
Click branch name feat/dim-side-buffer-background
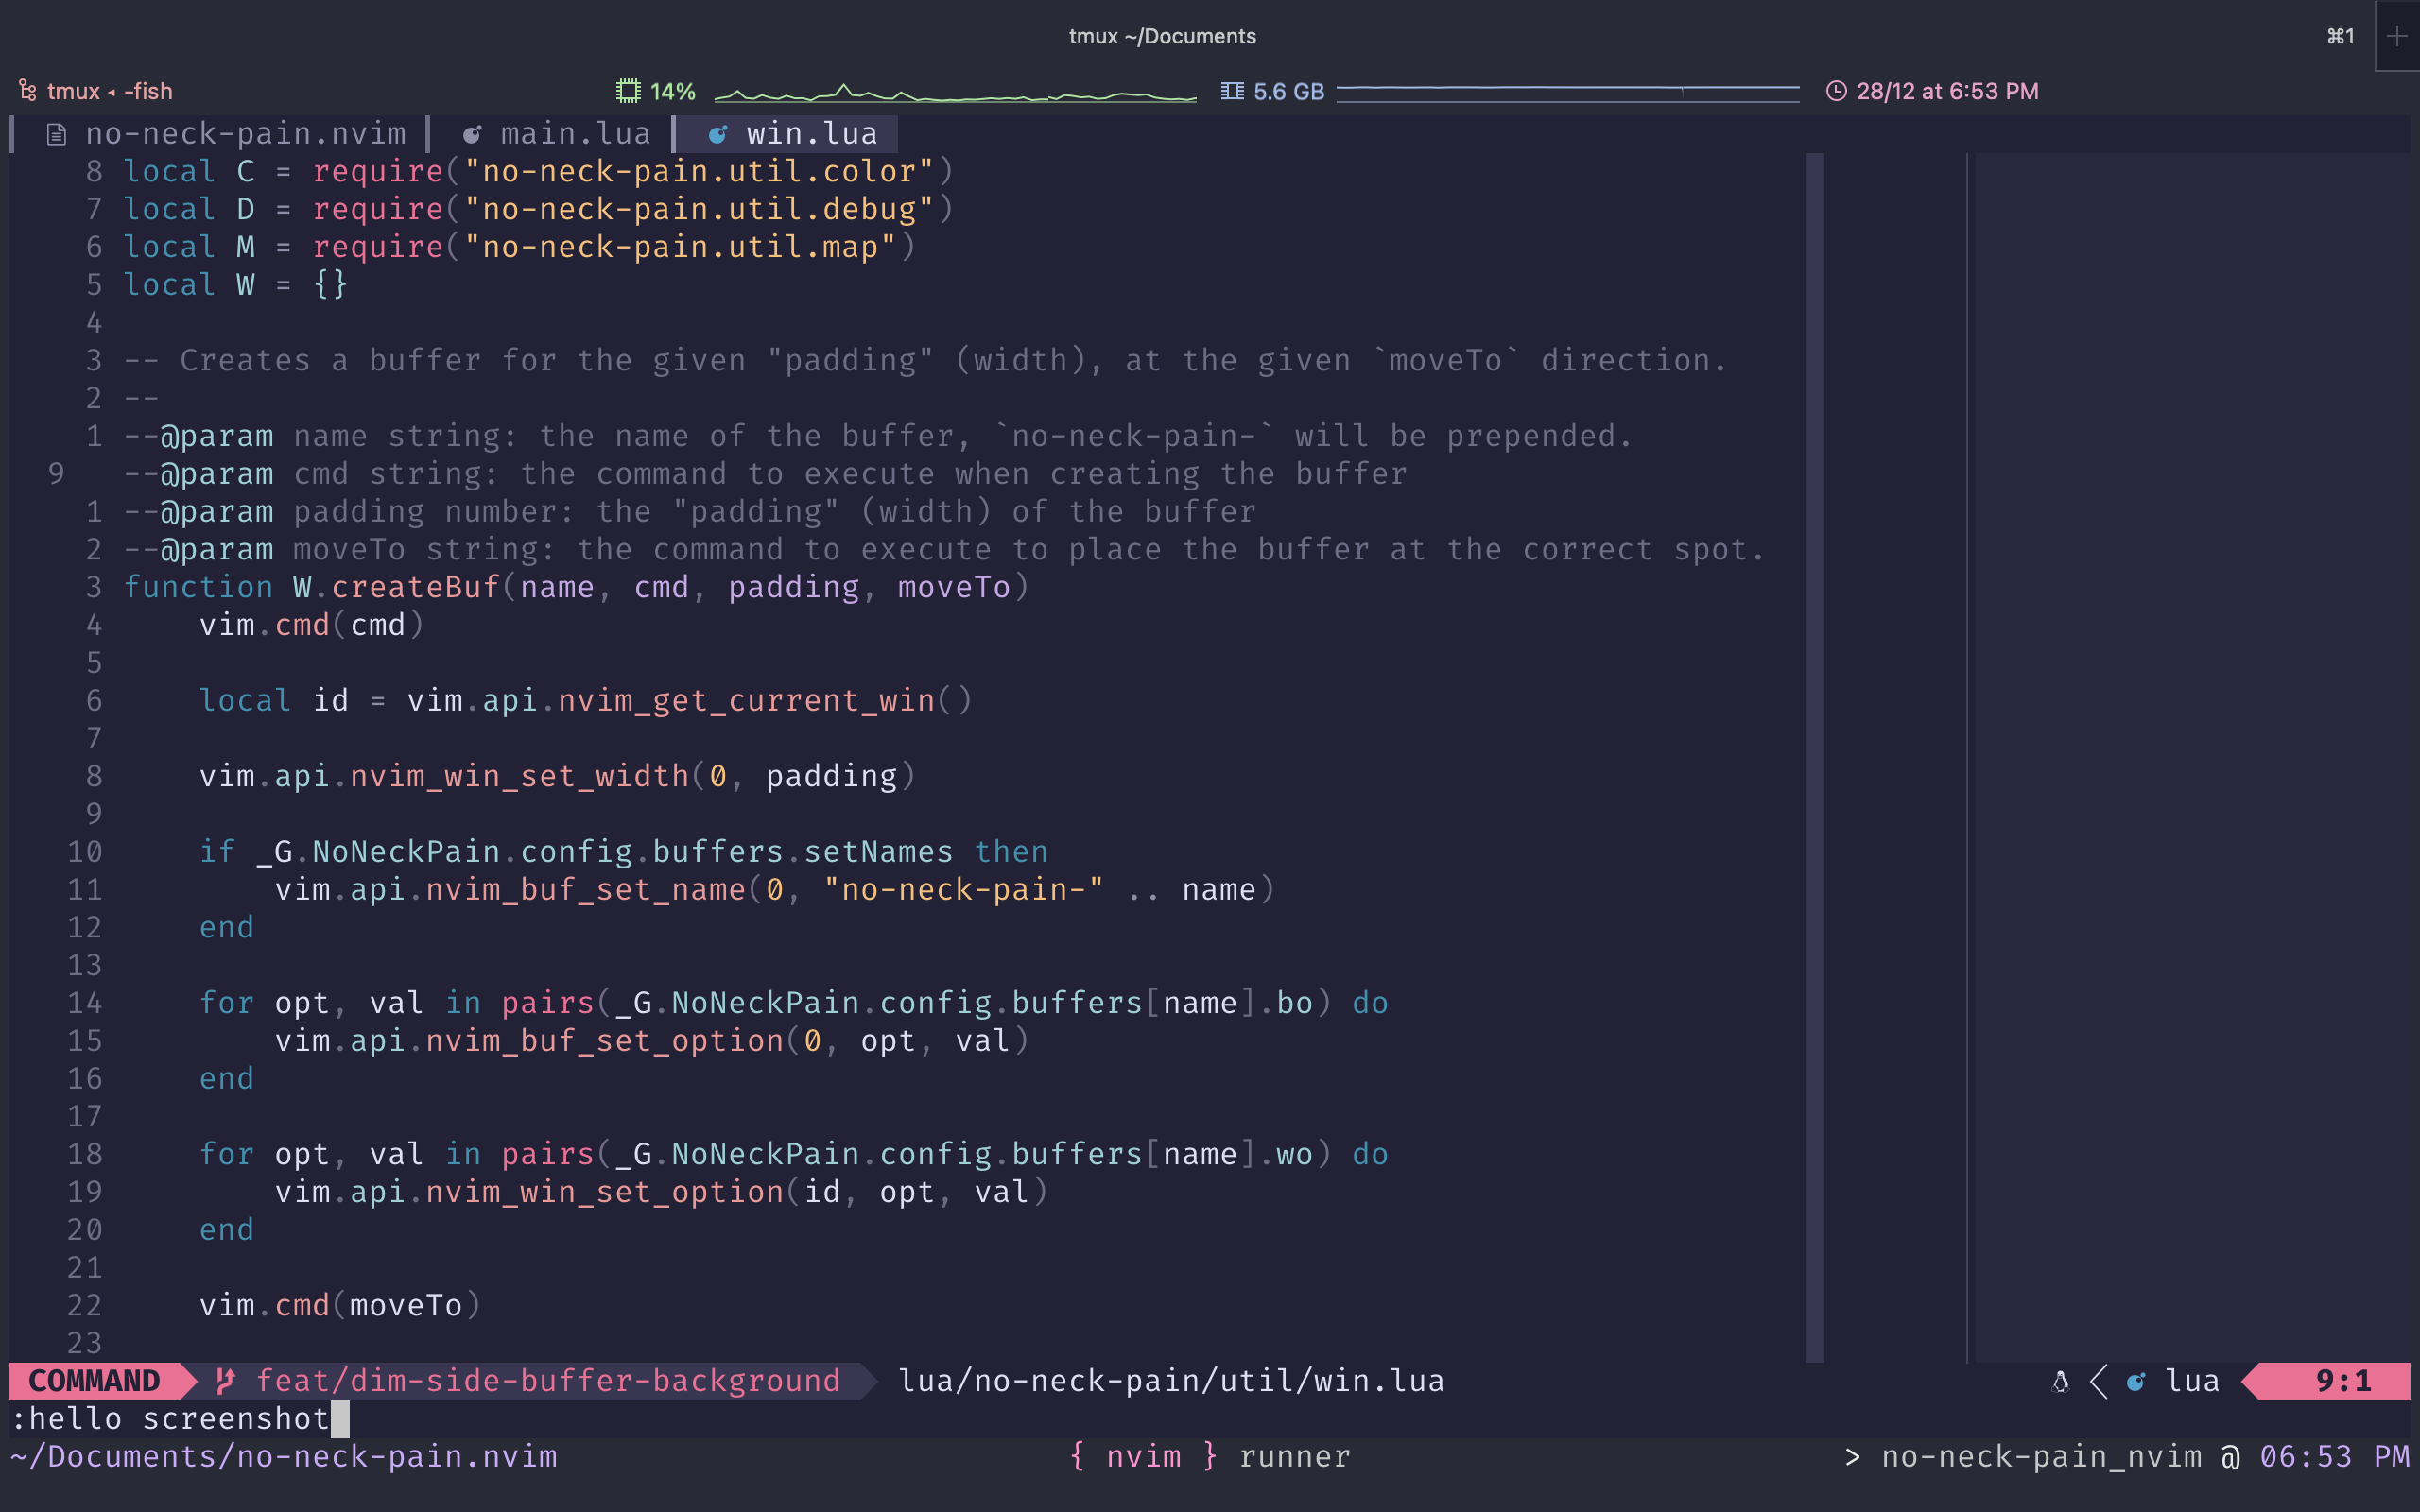tap(548, 1380)
